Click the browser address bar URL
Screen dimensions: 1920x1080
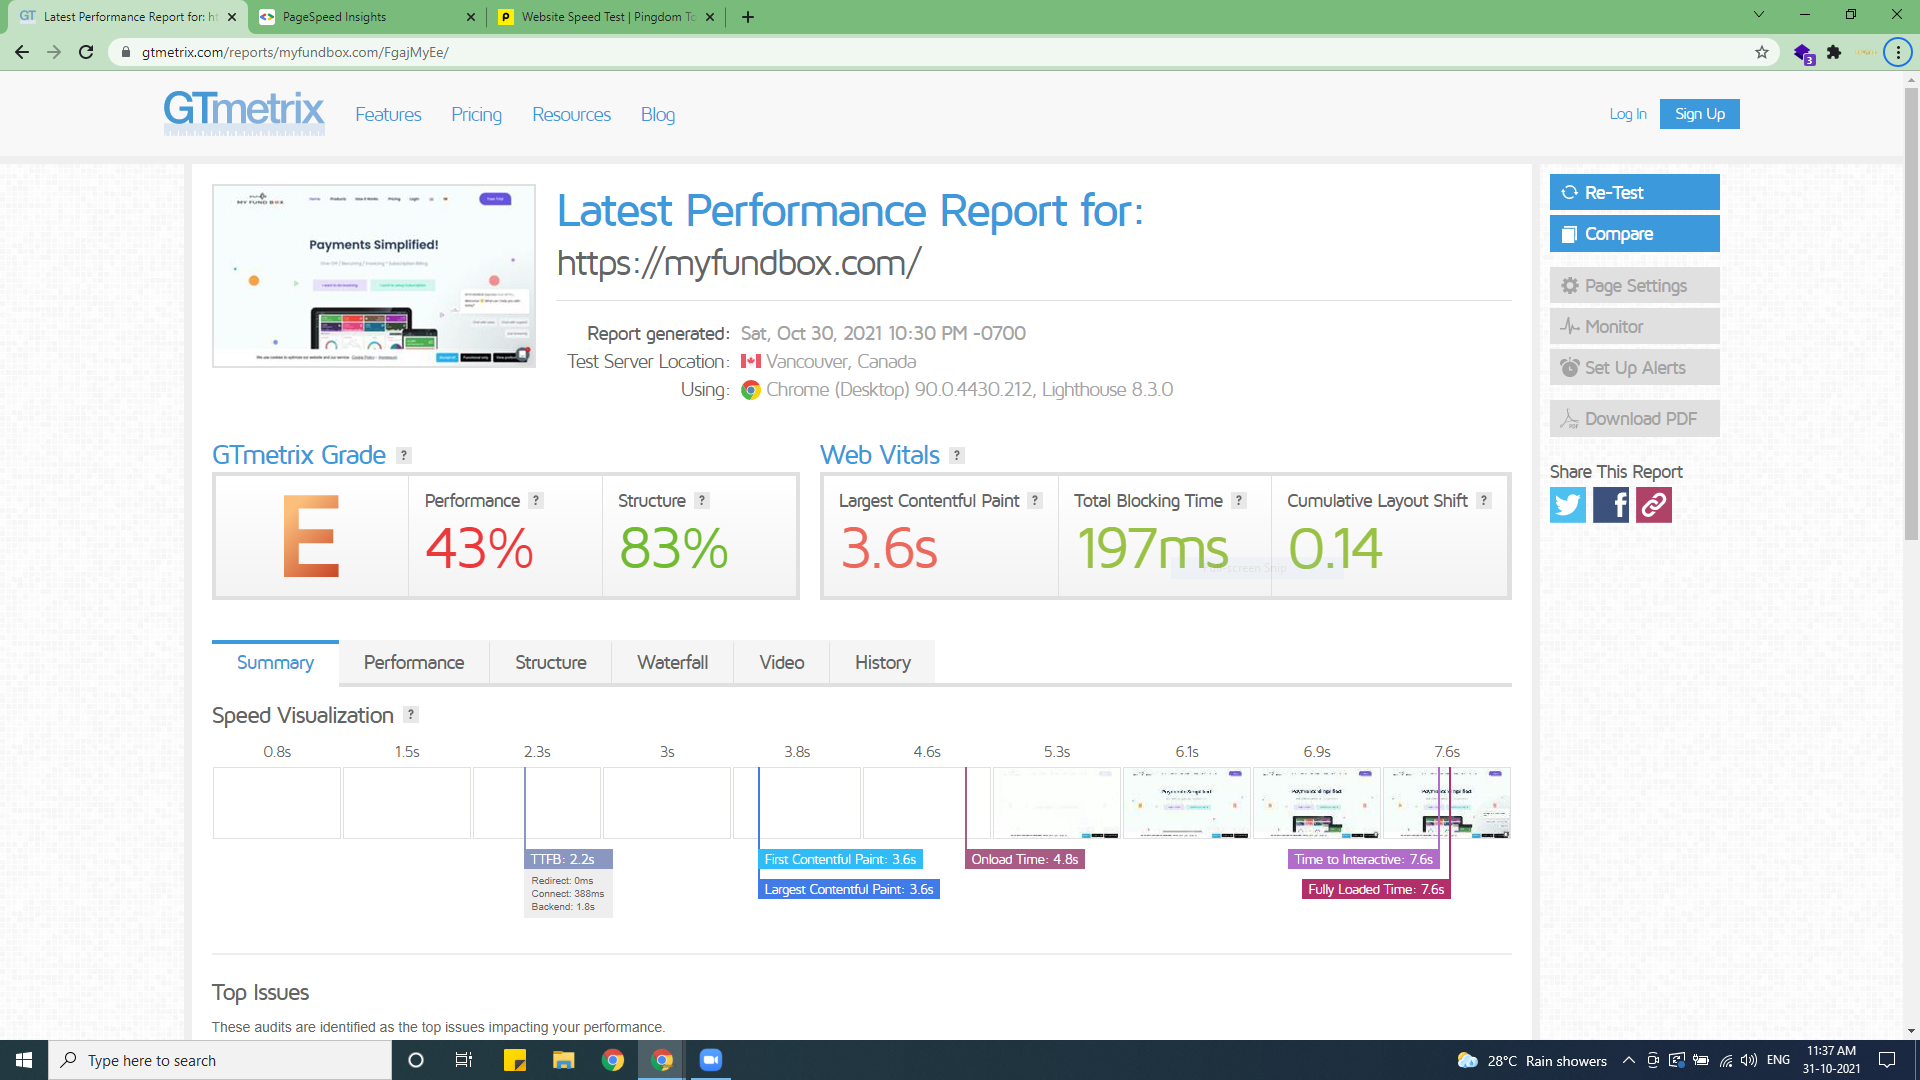(x=296, y=52)
